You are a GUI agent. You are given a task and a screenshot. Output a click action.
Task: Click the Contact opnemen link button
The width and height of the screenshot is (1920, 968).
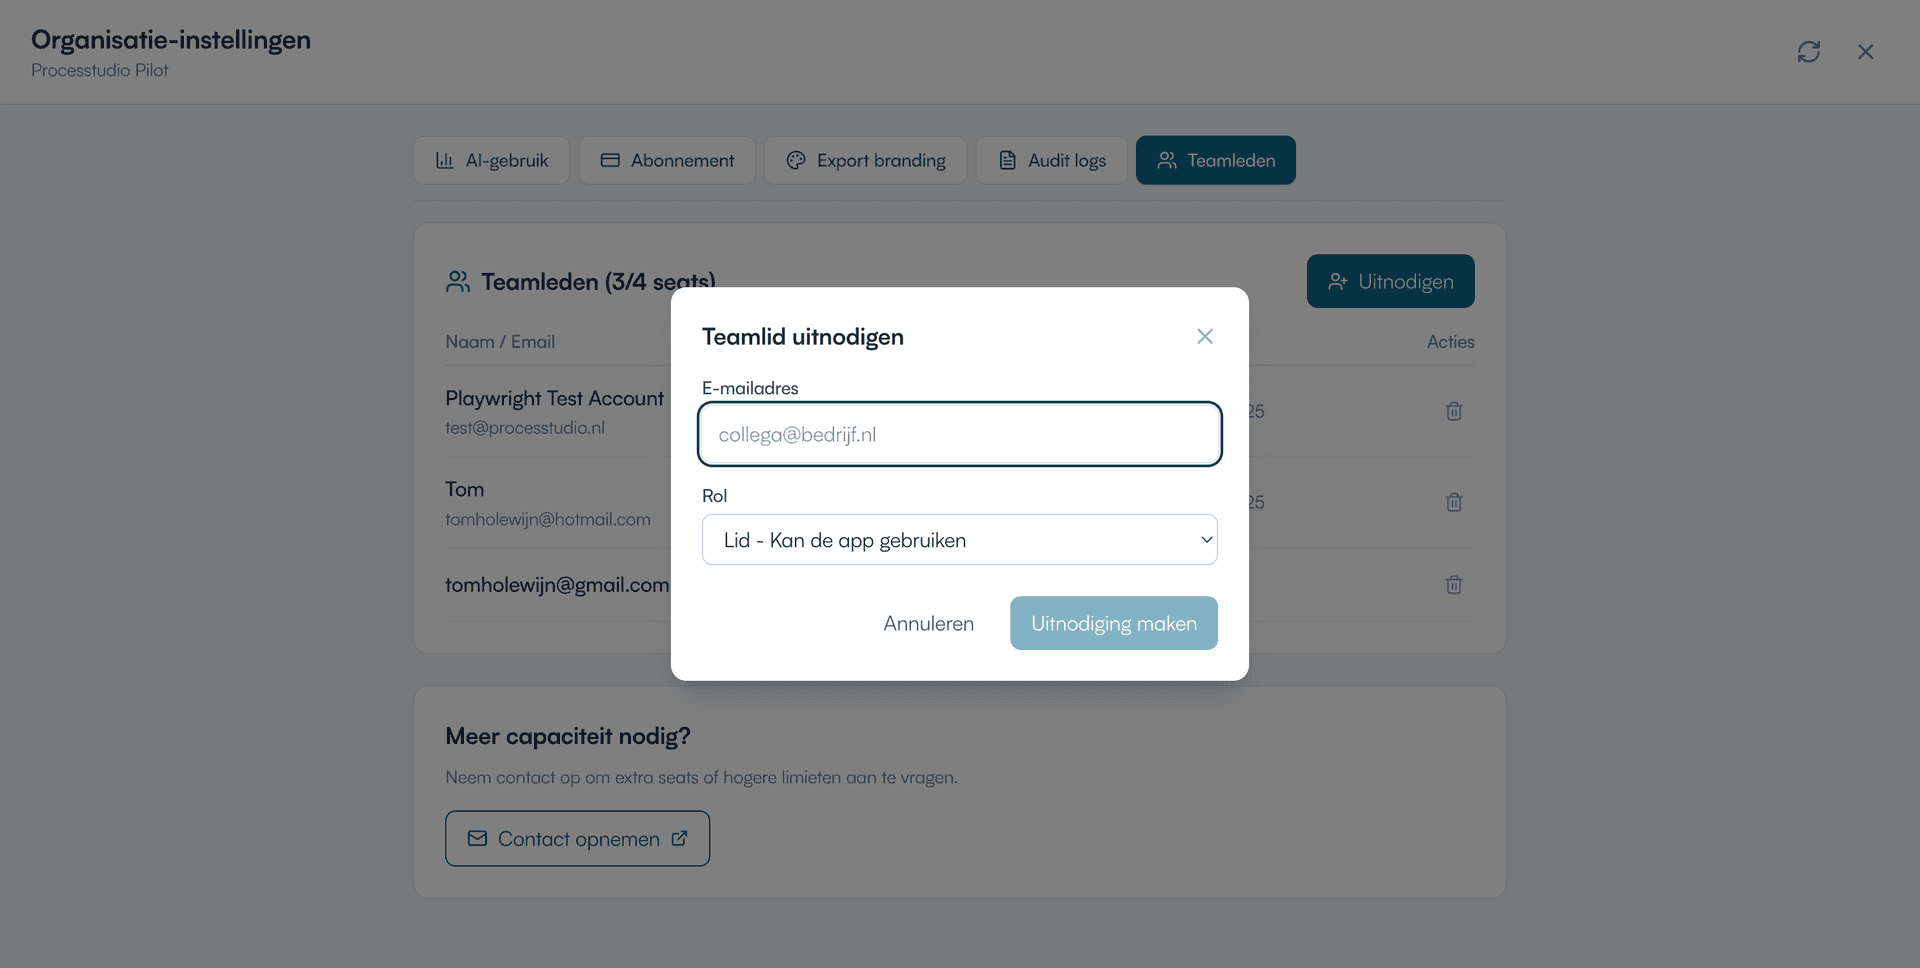pos(577,839)
